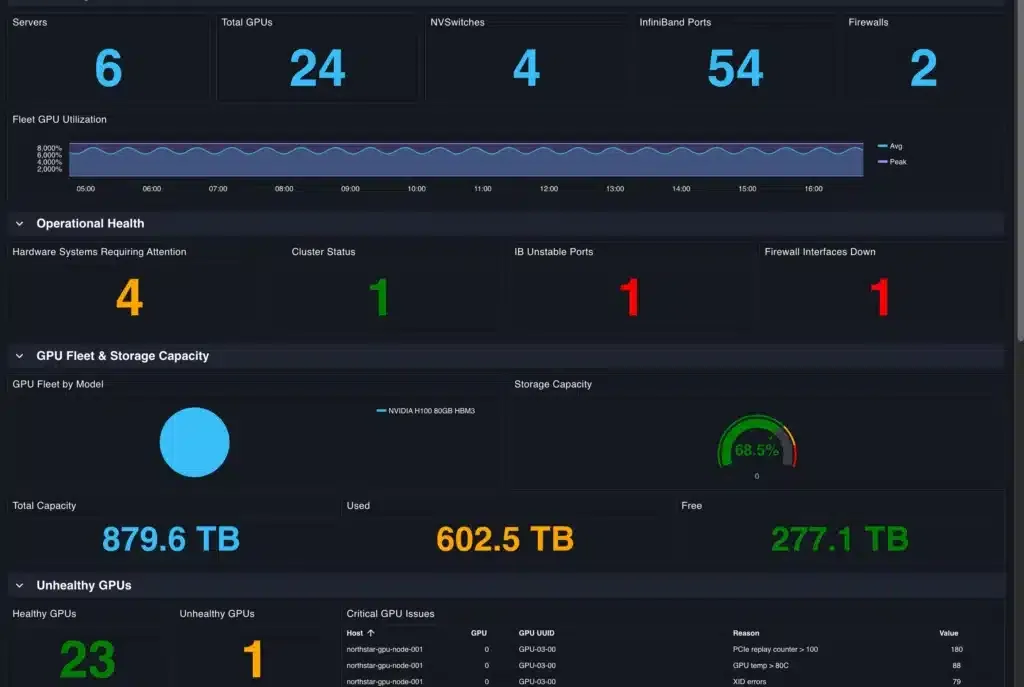Click the Used value 602.5 TB
Image resolution: width=1024 pixels, height=687 pixels.
coord(505,539)
